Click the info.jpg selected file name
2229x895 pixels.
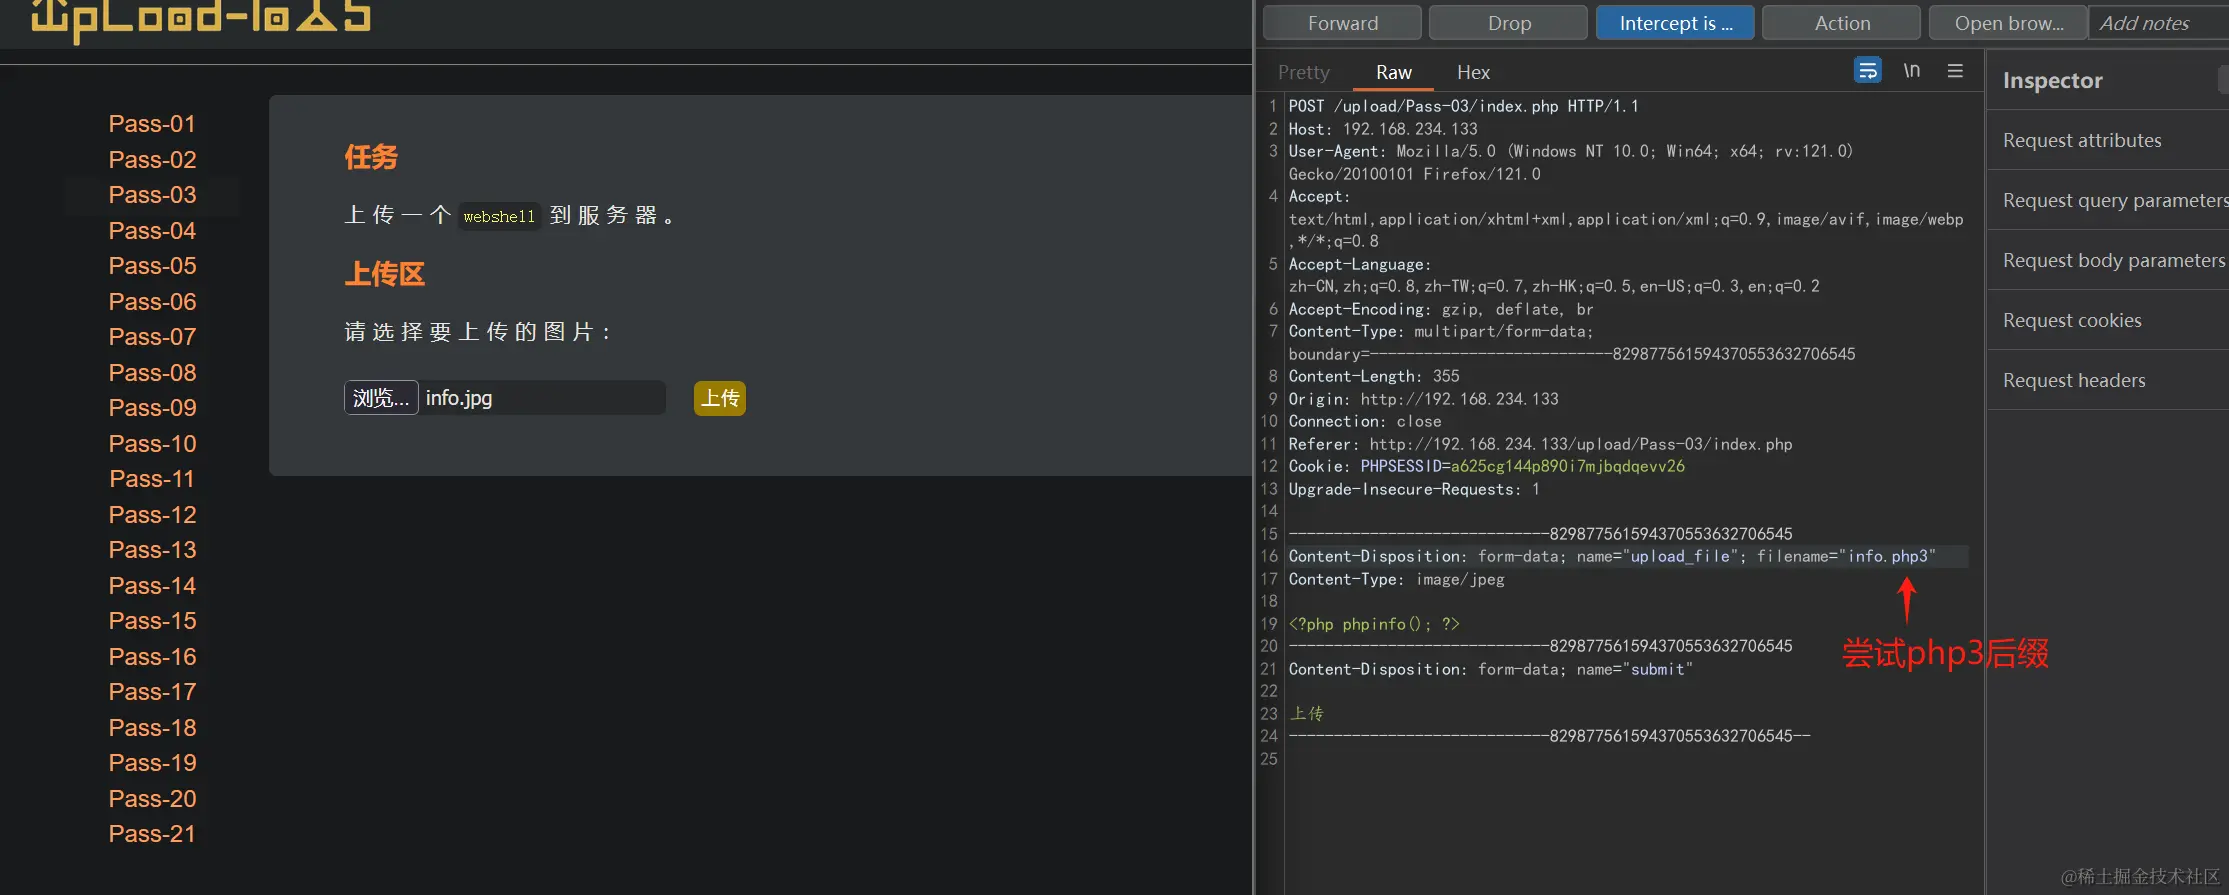click(x=459, y=398)
